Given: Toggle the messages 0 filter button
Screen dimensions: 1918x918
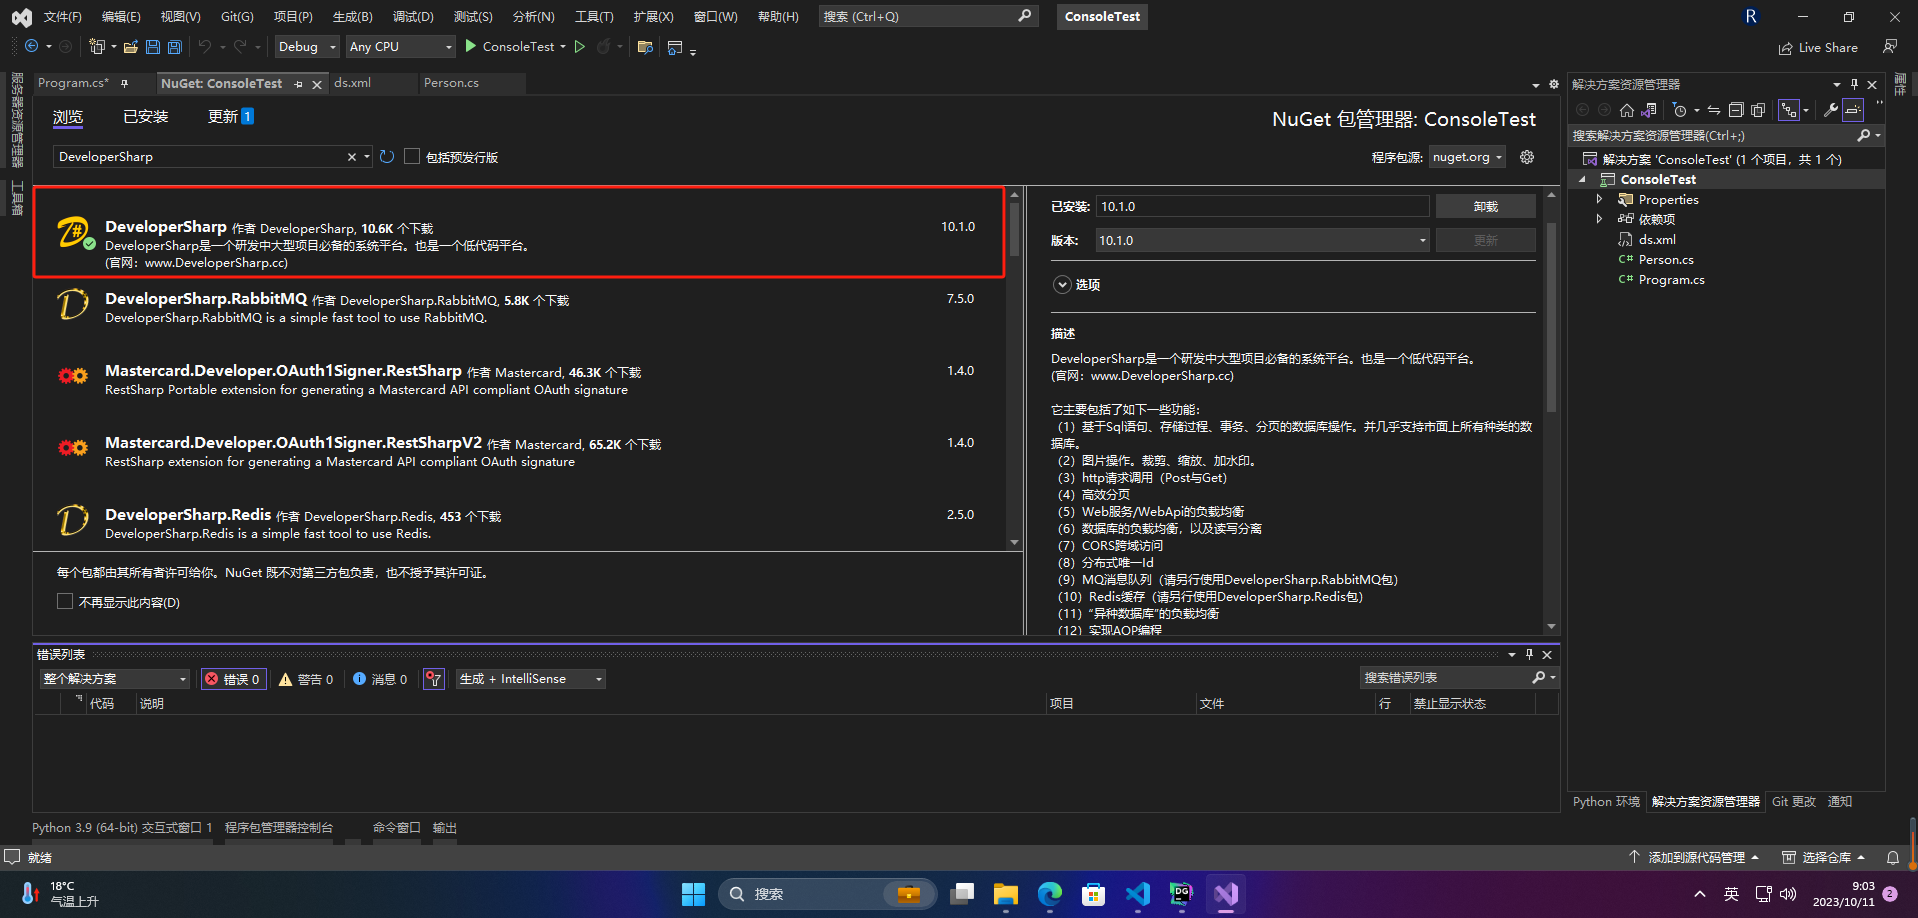Looking at the screenshot, I should pos(380,679).
